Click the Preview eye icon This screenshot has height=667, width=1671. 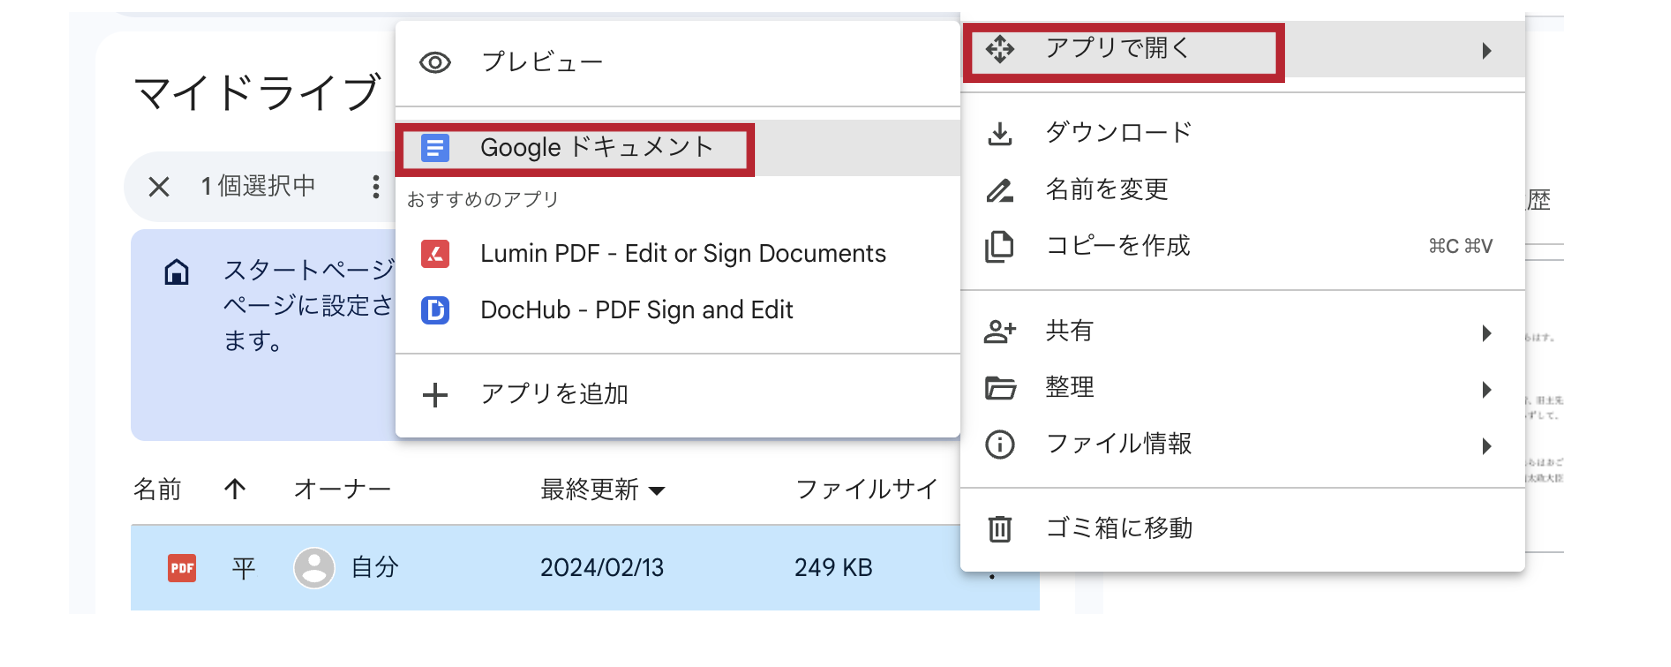pos(435,63)
